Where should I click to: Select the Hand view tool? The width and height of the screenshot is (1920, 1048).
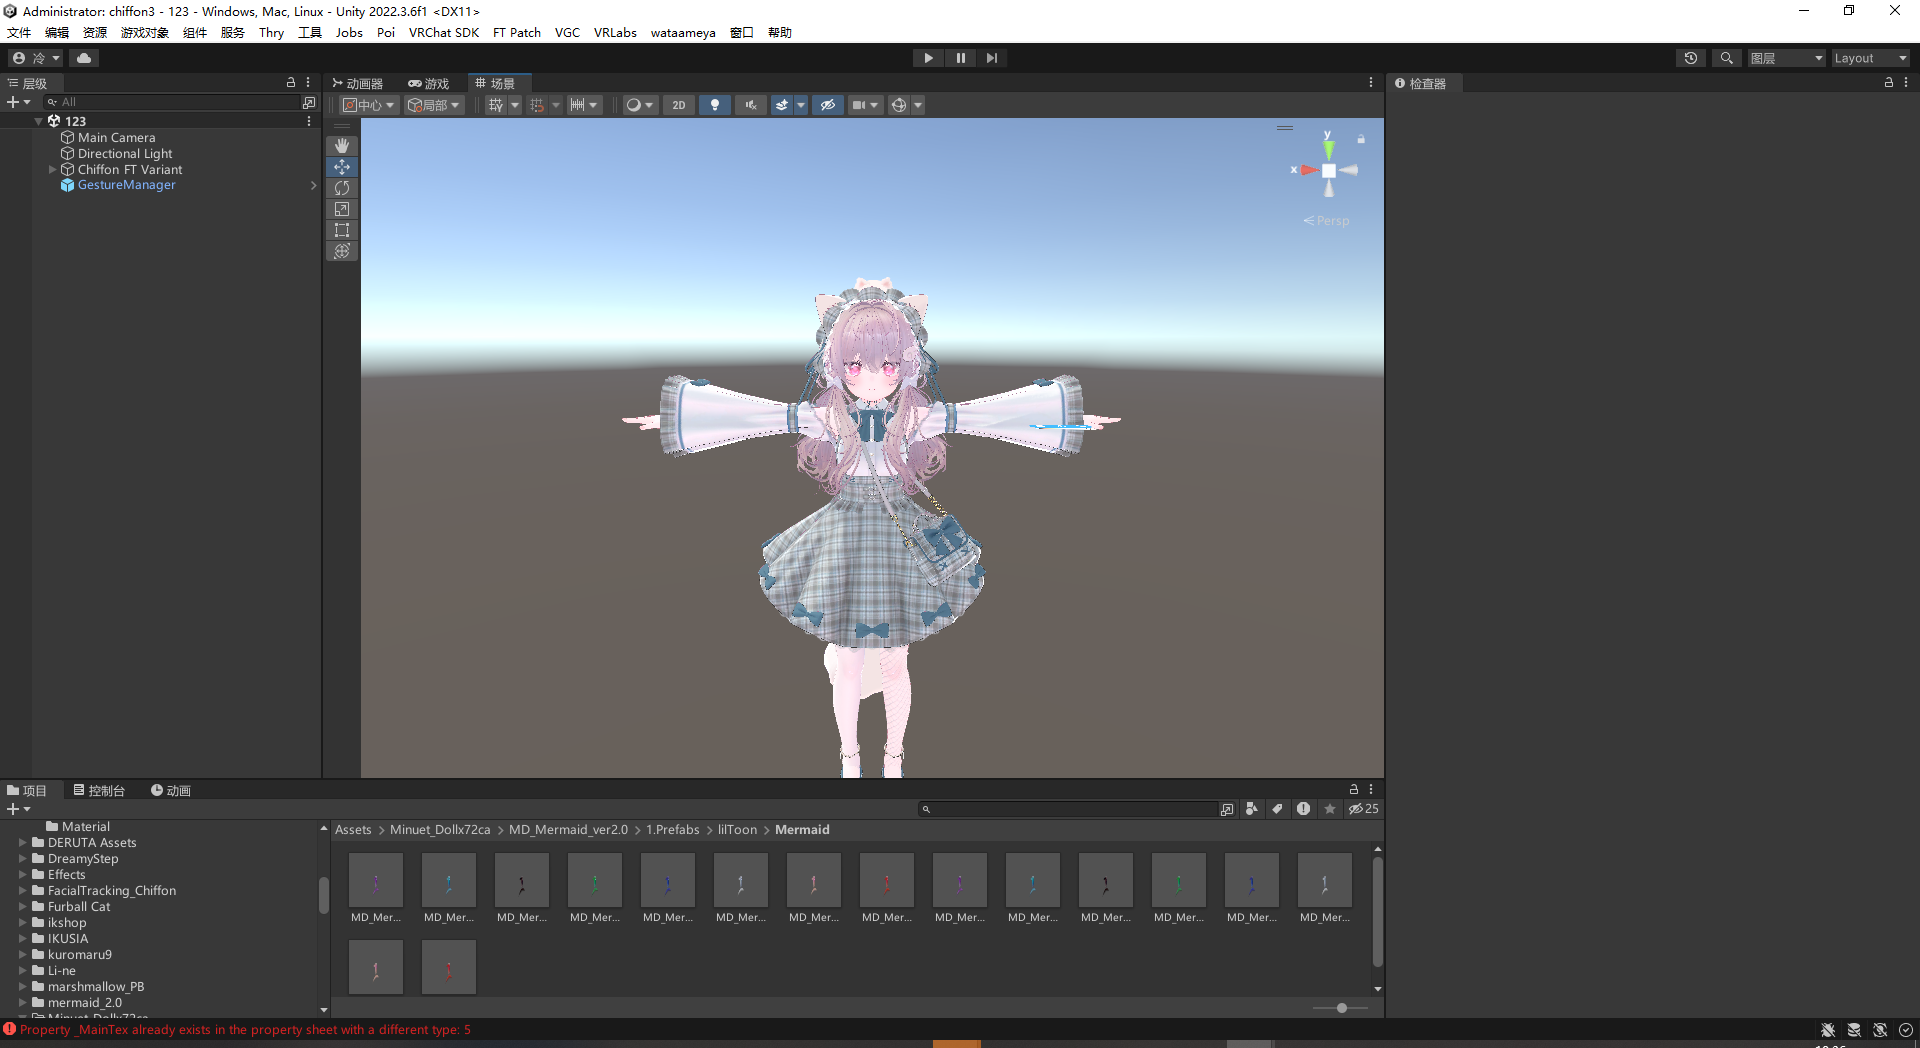pyautogui.click(x=342, y=146)
